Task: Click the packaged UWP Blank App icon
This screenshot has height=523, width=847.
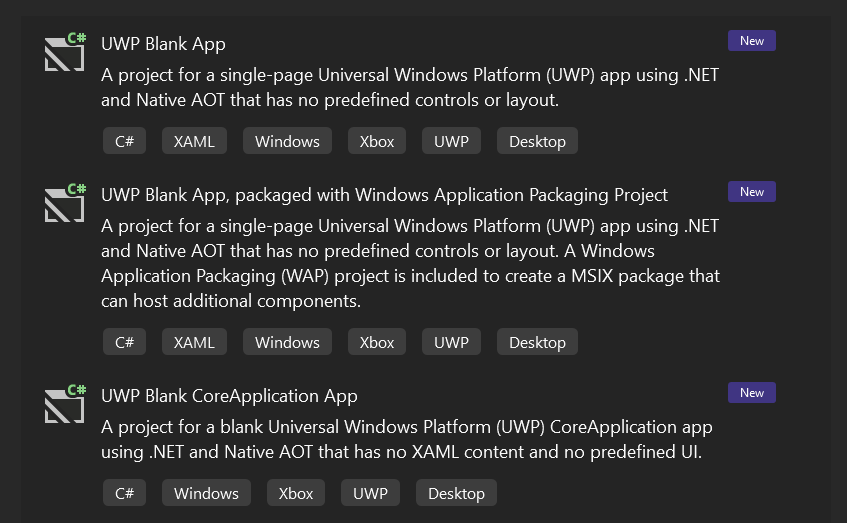Action: pyautogui.click(x=65, y=205)
